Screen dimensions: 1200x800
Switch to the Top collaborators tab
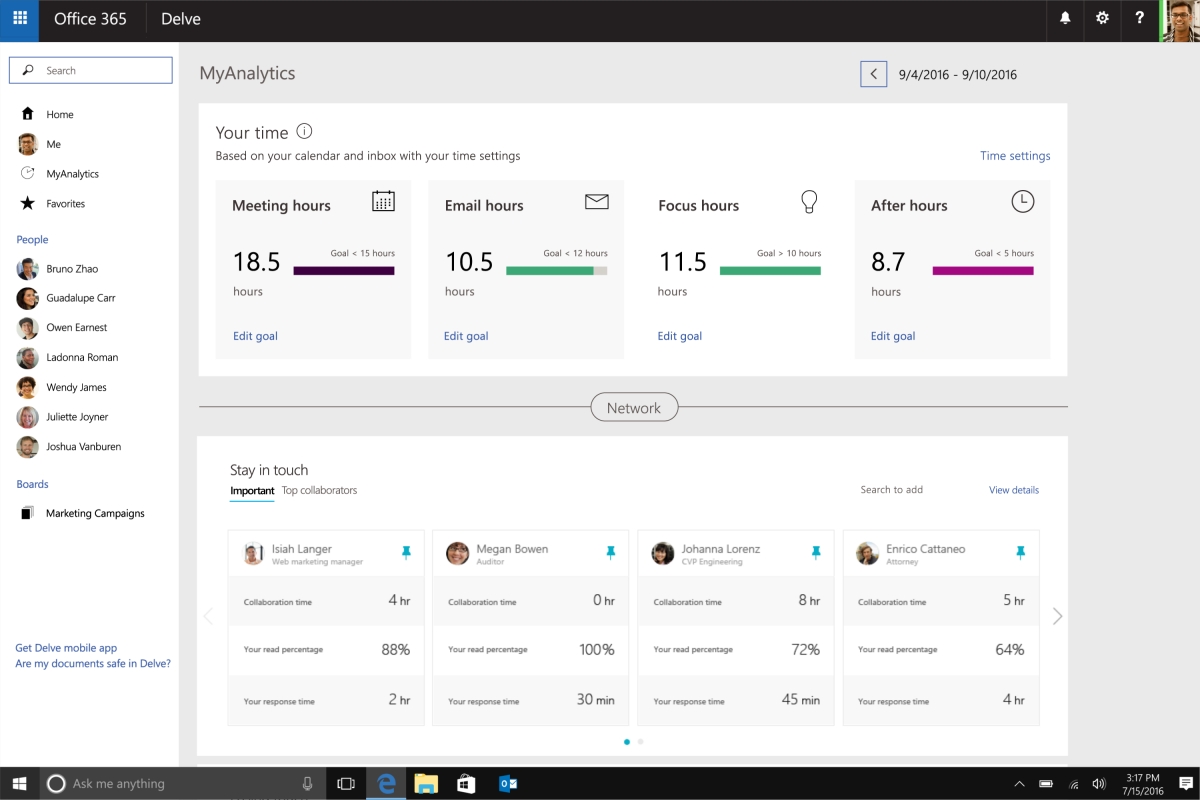pos(320,491)
